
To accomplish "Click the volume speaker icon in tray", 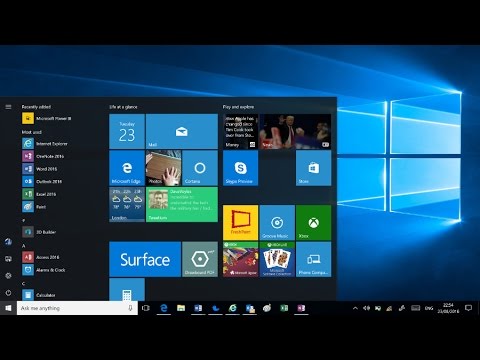I will click(x=366, y=308).
